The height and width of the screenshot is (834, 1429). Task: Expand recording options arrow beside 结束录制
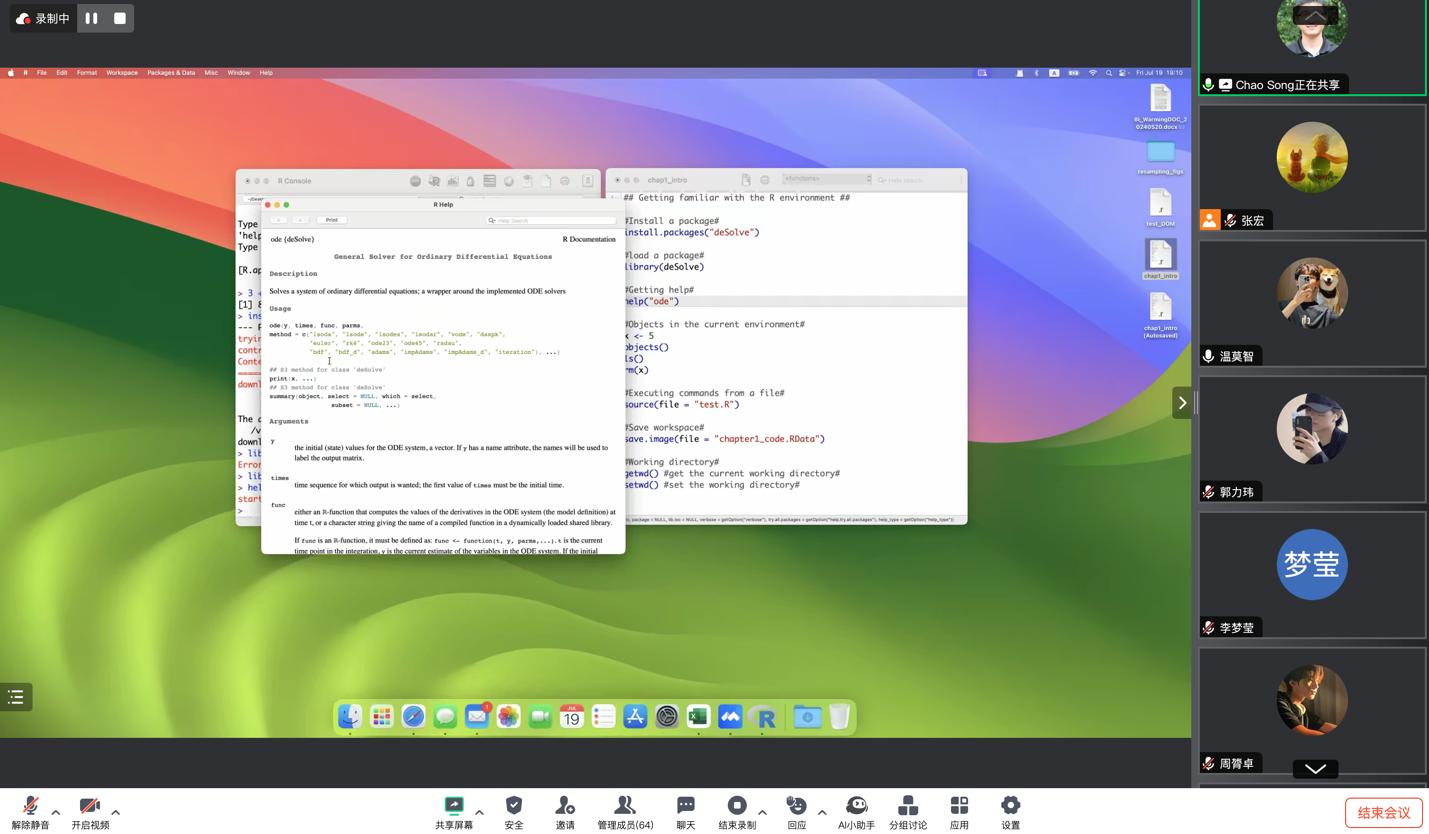(x=763, y=812)
